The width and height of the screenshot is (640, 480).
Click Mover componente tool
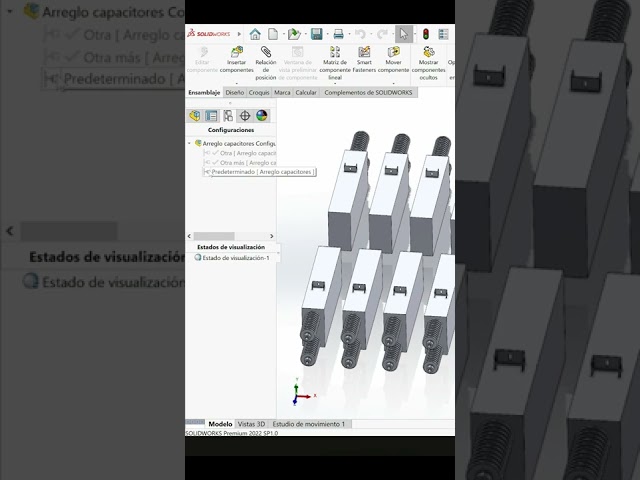pos(393,60)
